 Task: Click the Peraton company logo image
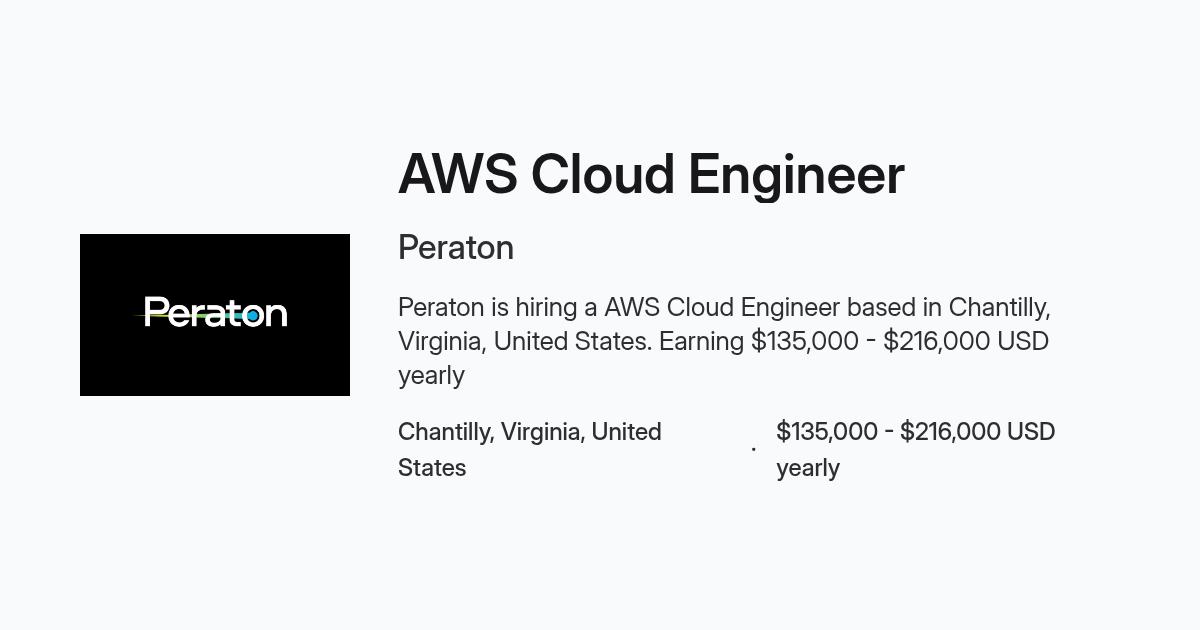[215, 315]
